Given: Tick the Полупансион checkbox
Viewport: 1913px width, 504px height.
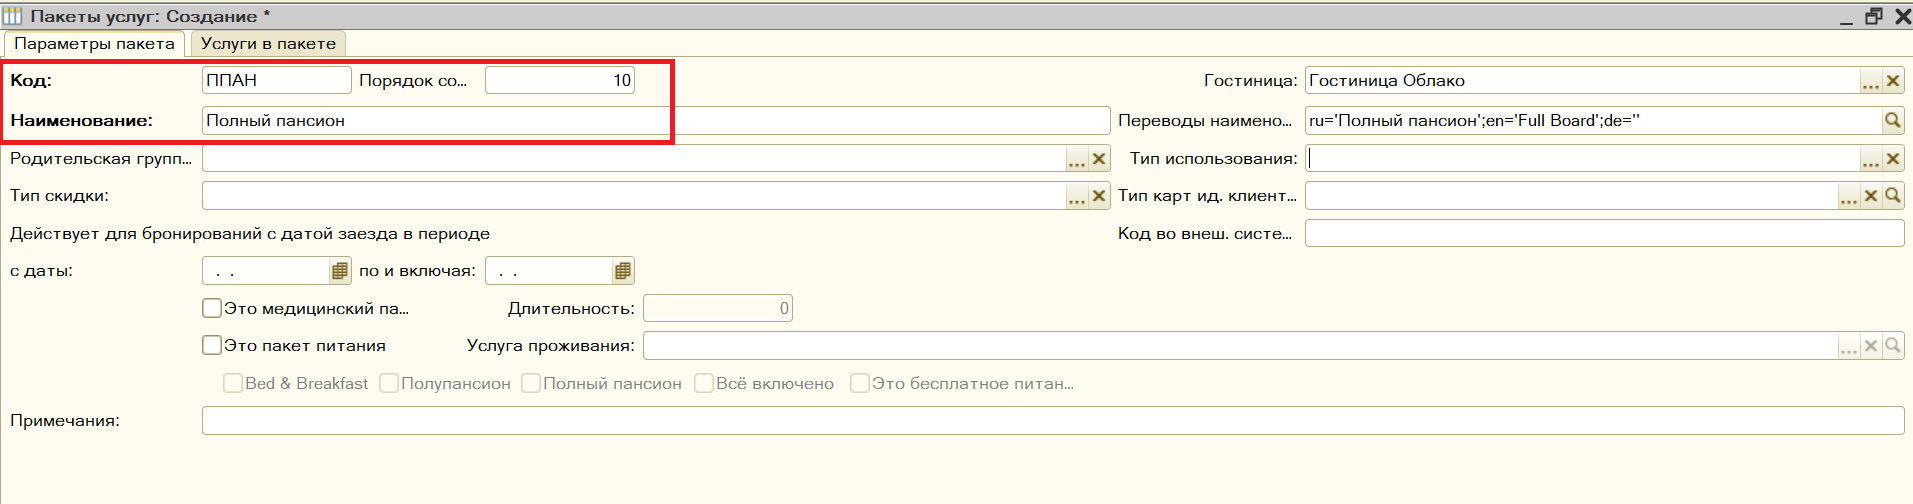Looking at the screenshot, I should [389, 383].
